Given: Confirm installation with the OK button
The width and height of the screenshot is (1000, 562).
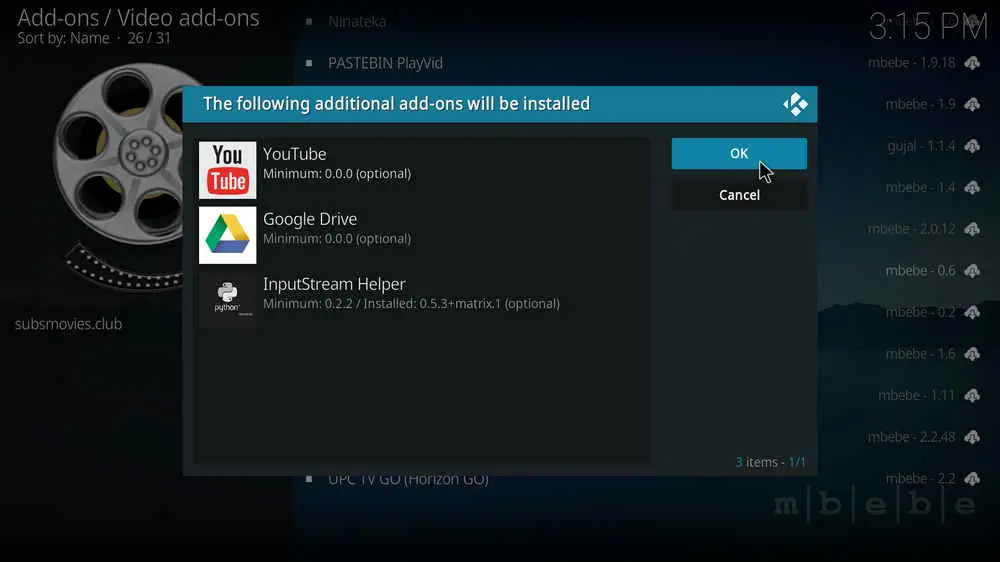Looking at the screenshot, I should (x=739, y=154).
